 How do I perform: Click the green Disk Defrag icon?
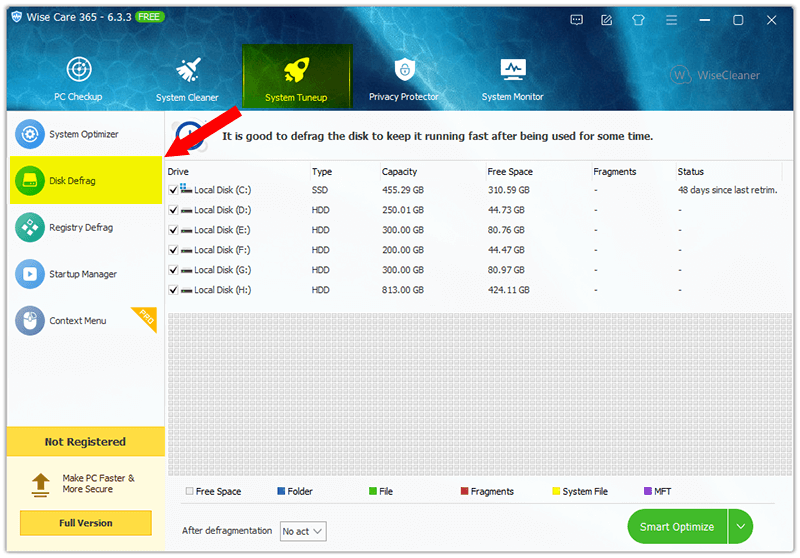[x=30, y=181]
